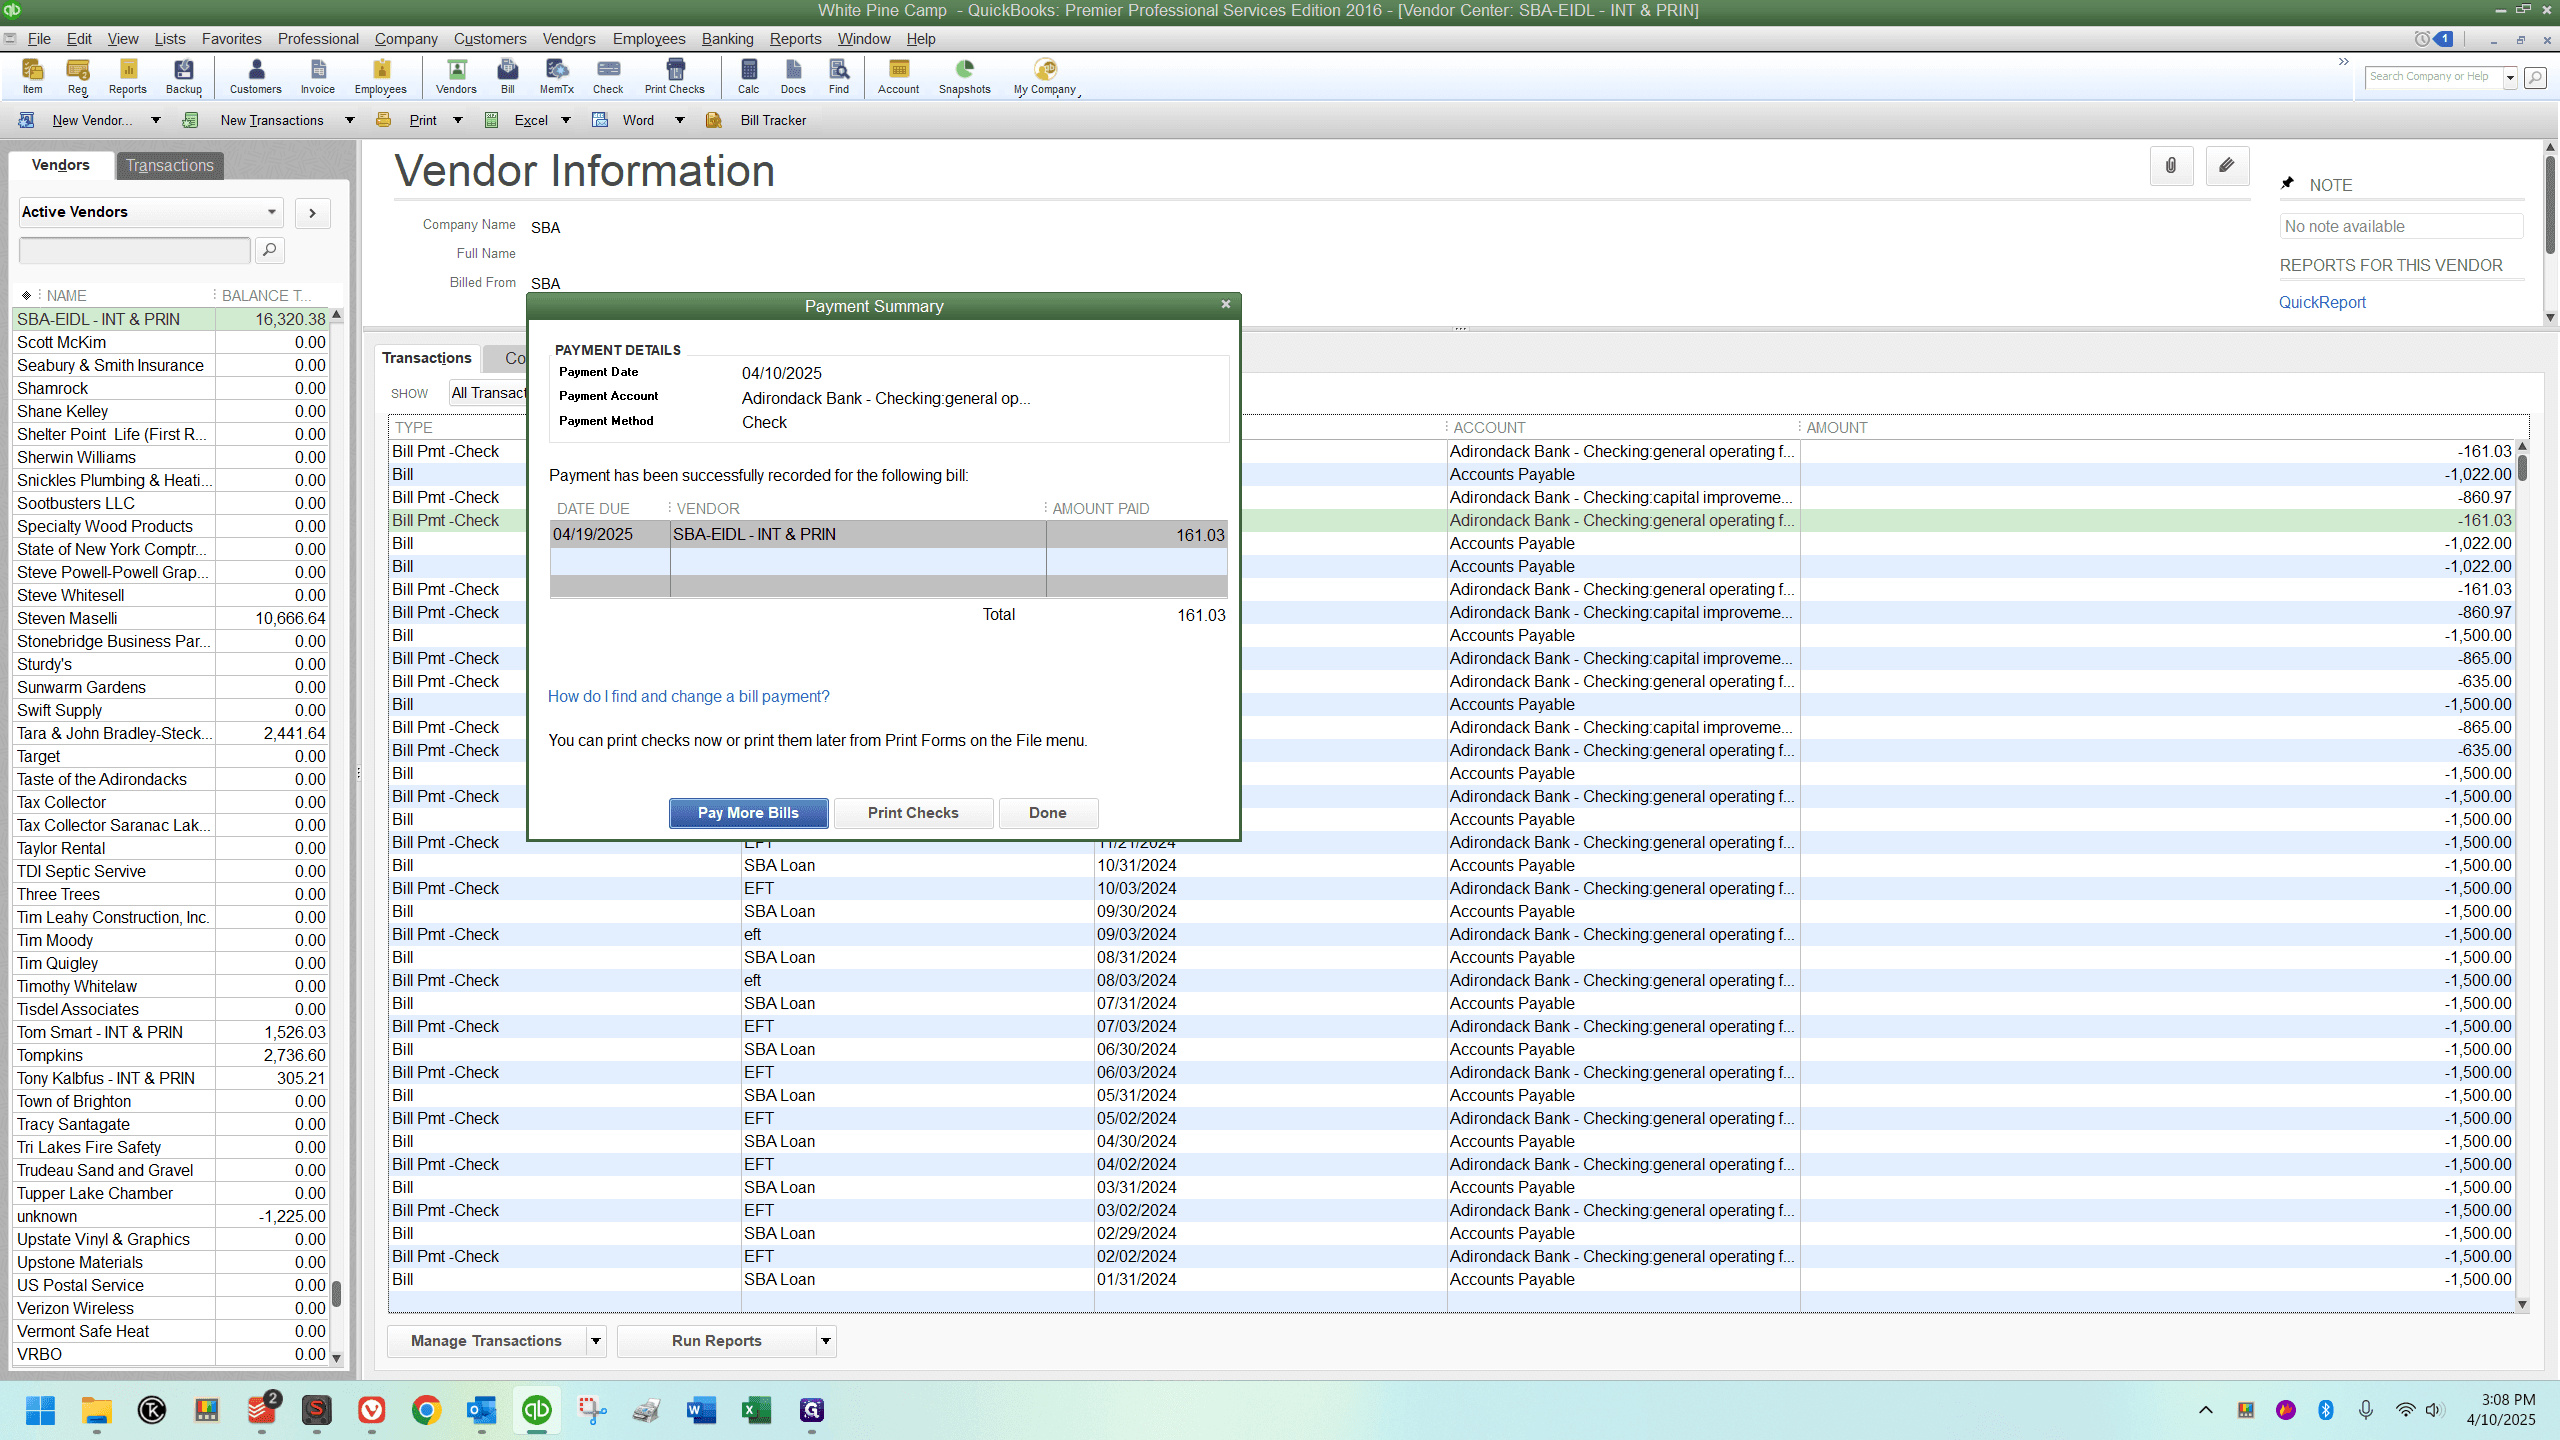Expand the Run Reports dropdown arrow

[826, 1341]
